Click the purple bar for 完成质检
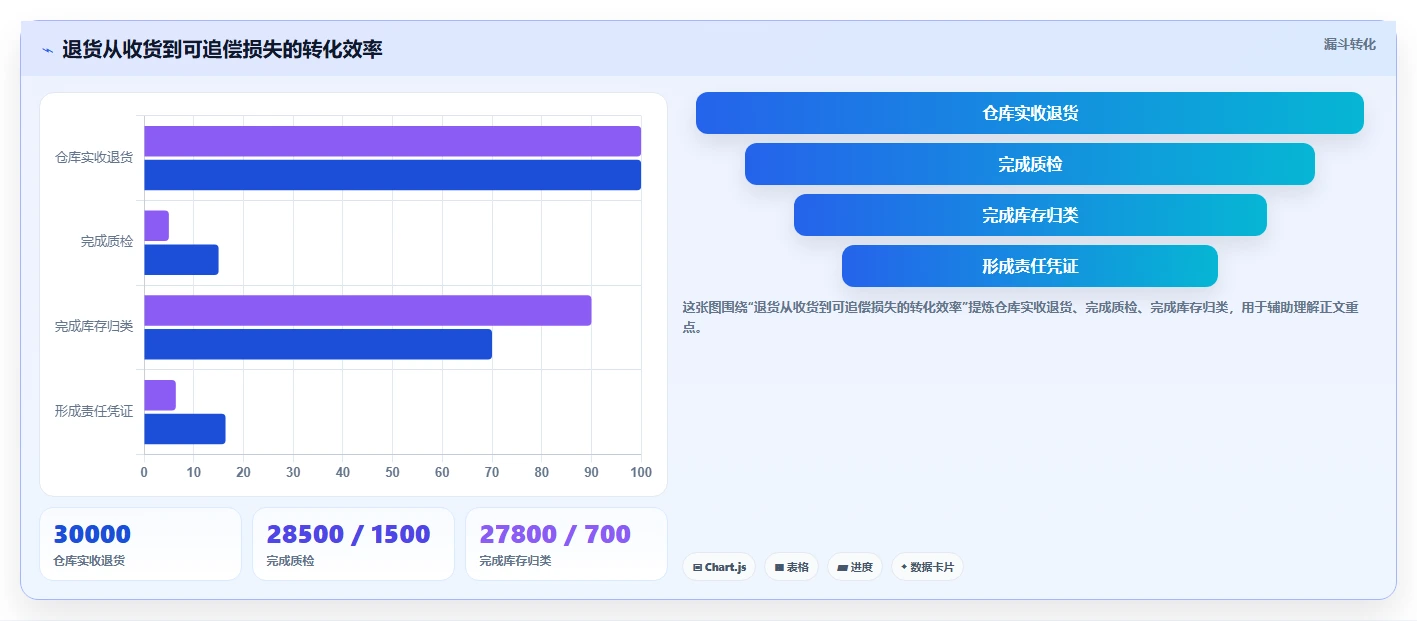The image size is (1417, 621). [x=156, y=226]
